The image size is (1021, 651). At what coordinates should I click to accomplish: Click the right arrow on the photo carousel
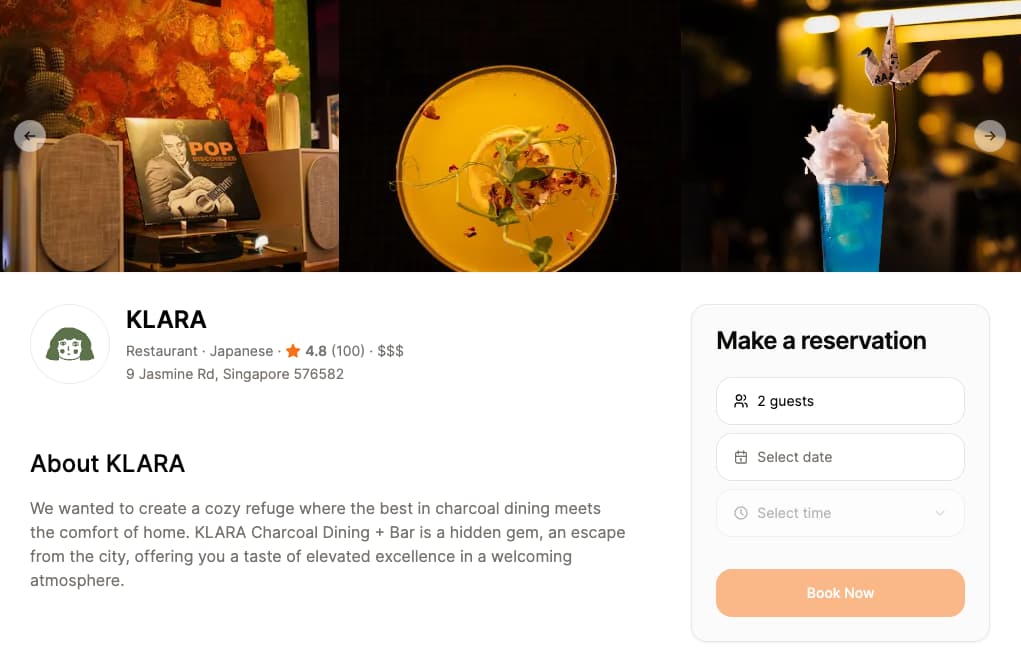click(x=990, y=135)
